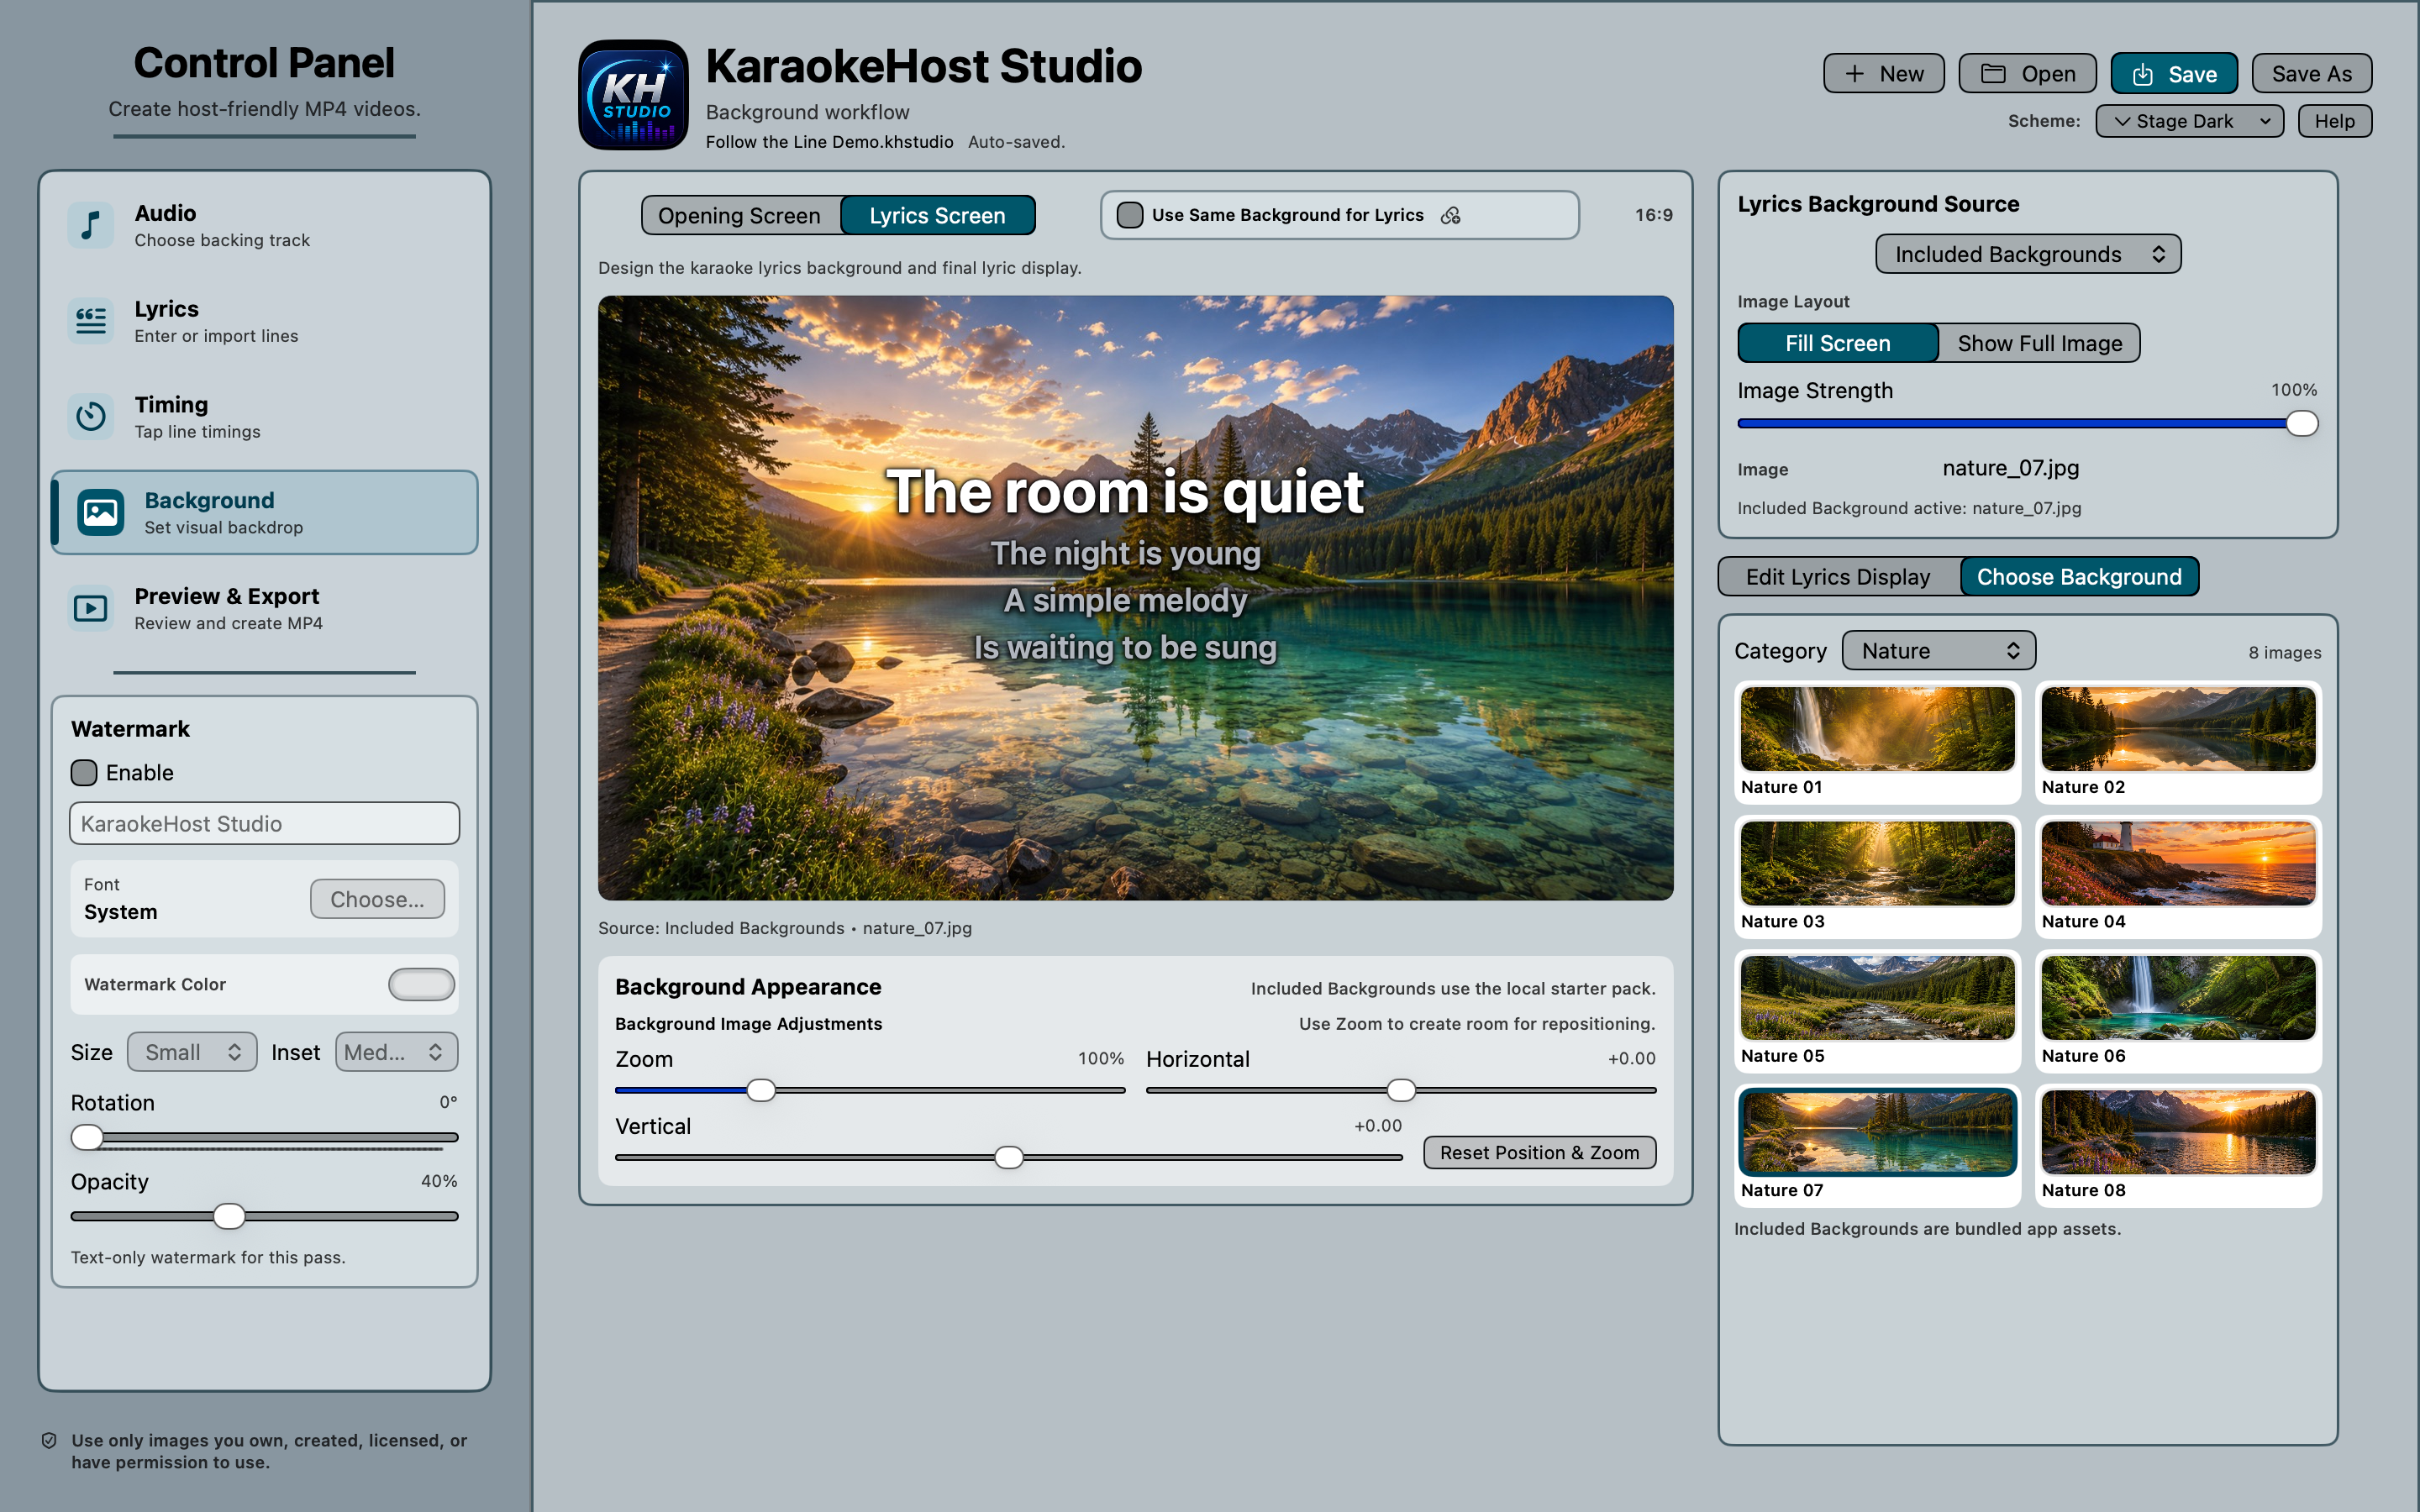Viewport: 2420px width, 1512px height.
Task: Click the KH Studio app logo
Action: (x=633, y=95)
